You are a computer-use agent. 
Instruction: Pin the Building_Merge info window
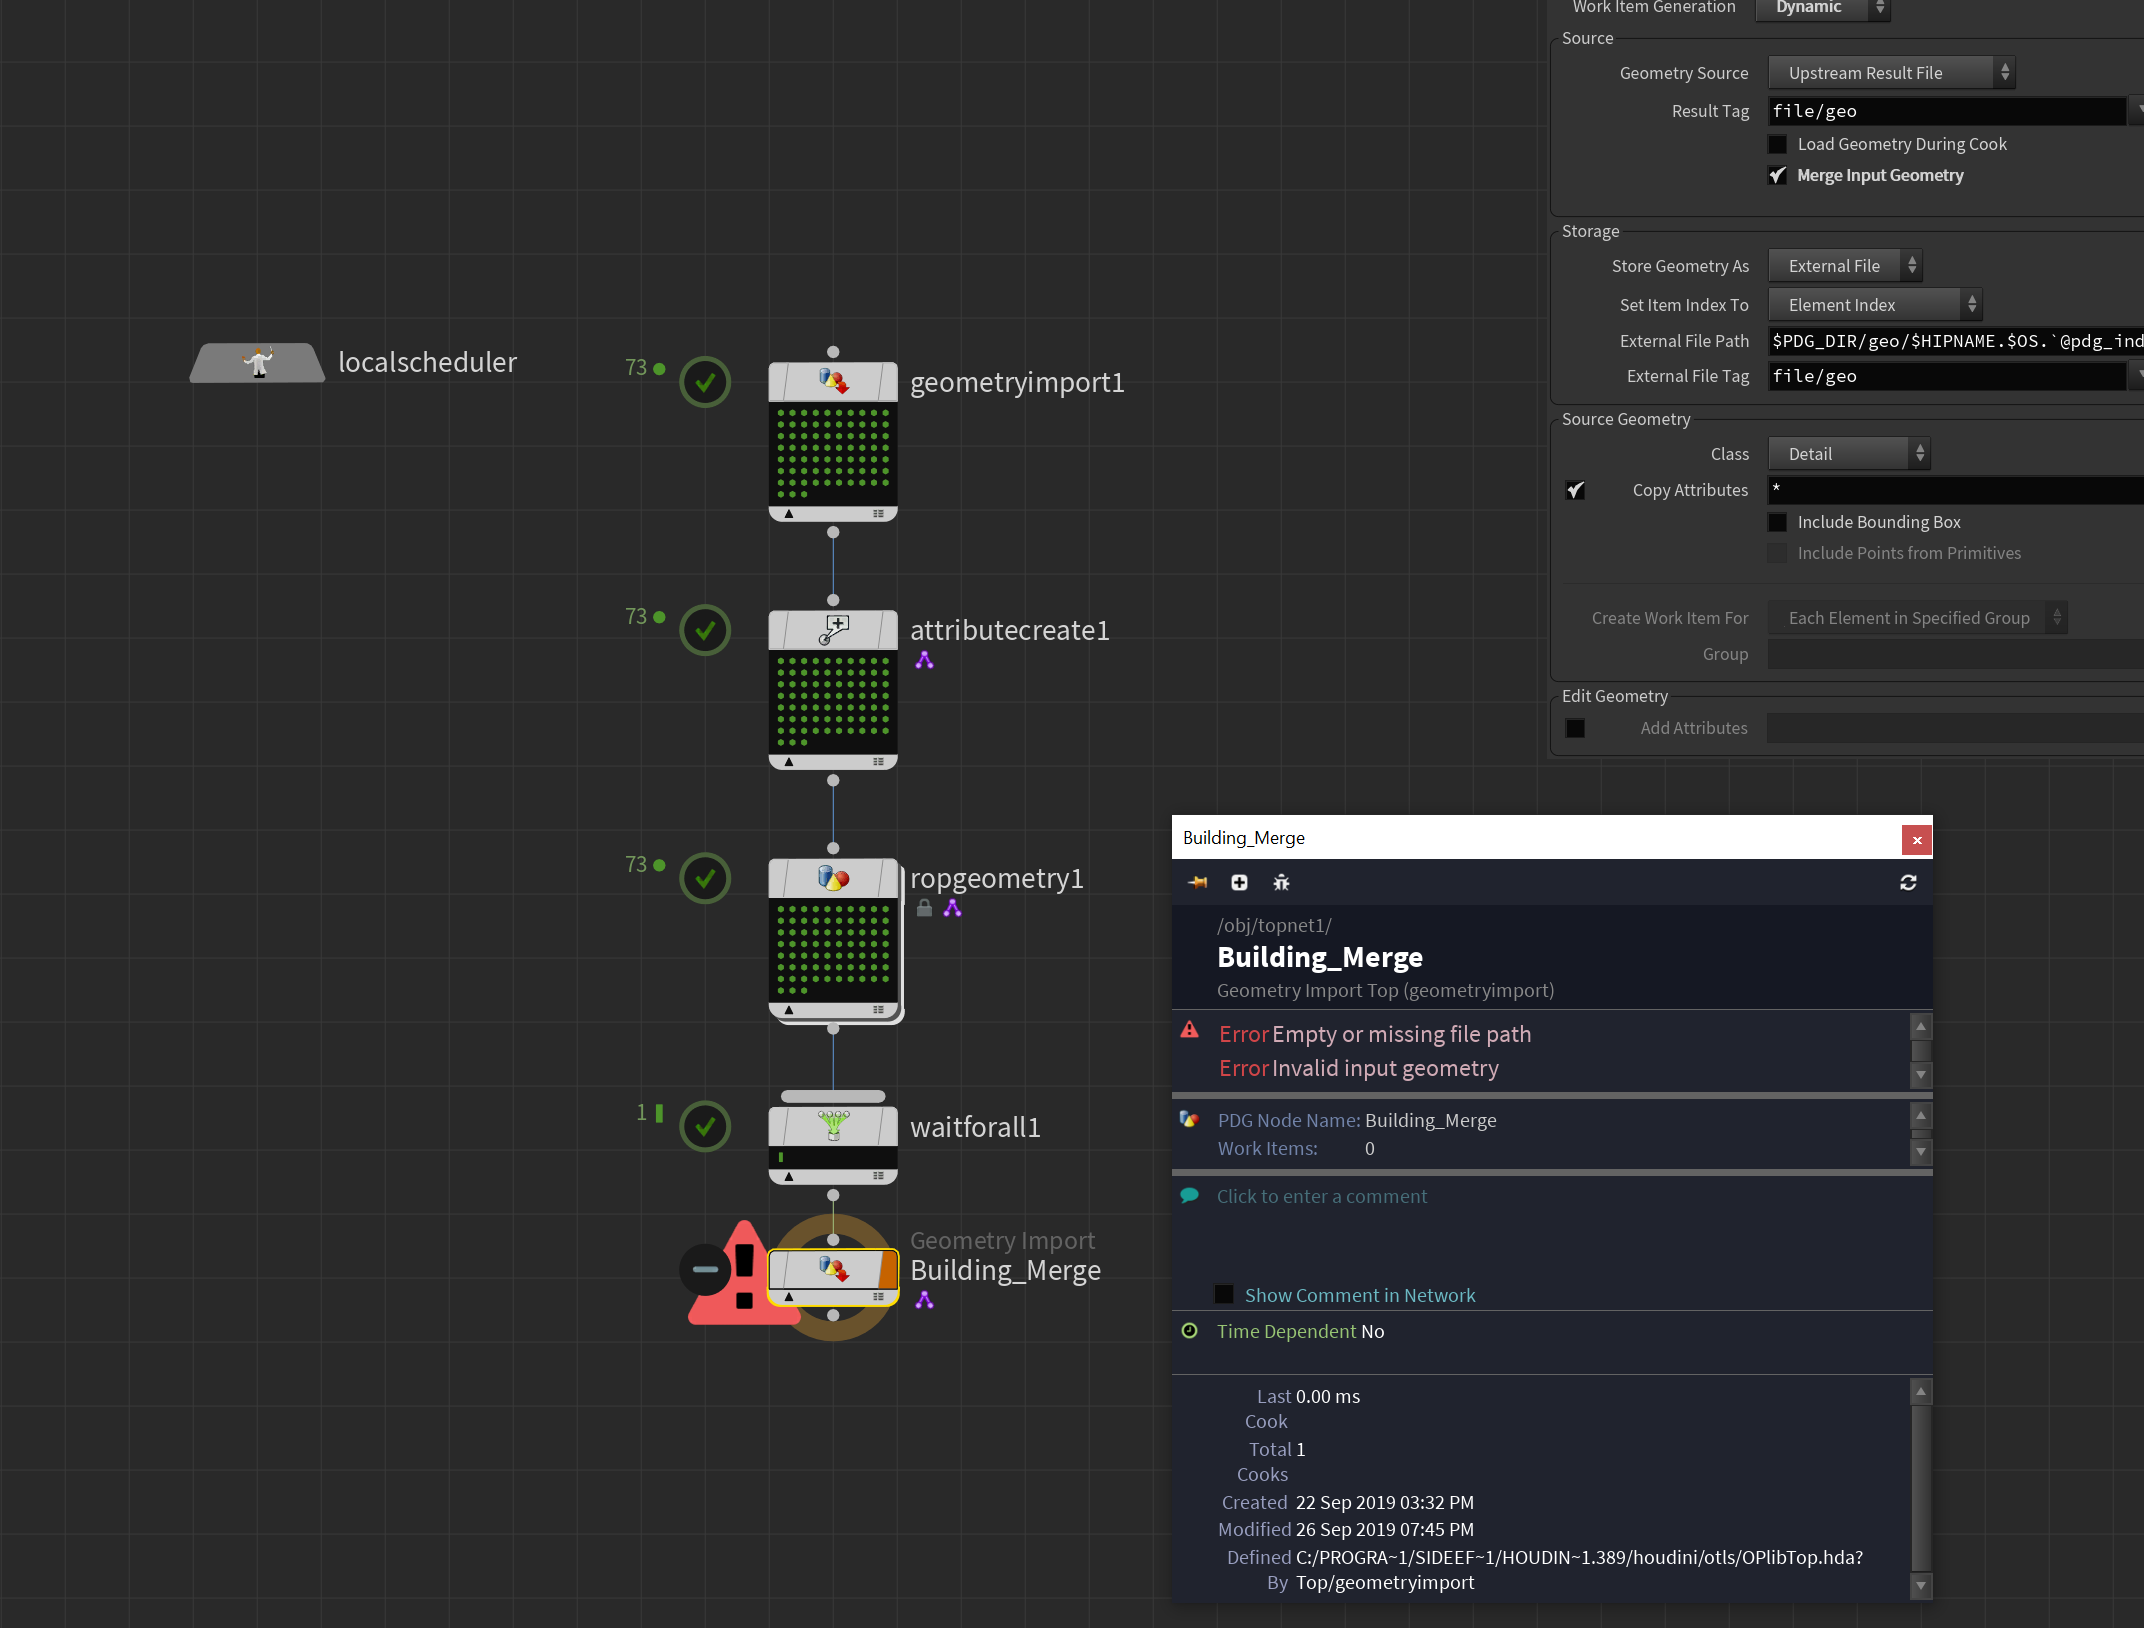pos(1197,882)
